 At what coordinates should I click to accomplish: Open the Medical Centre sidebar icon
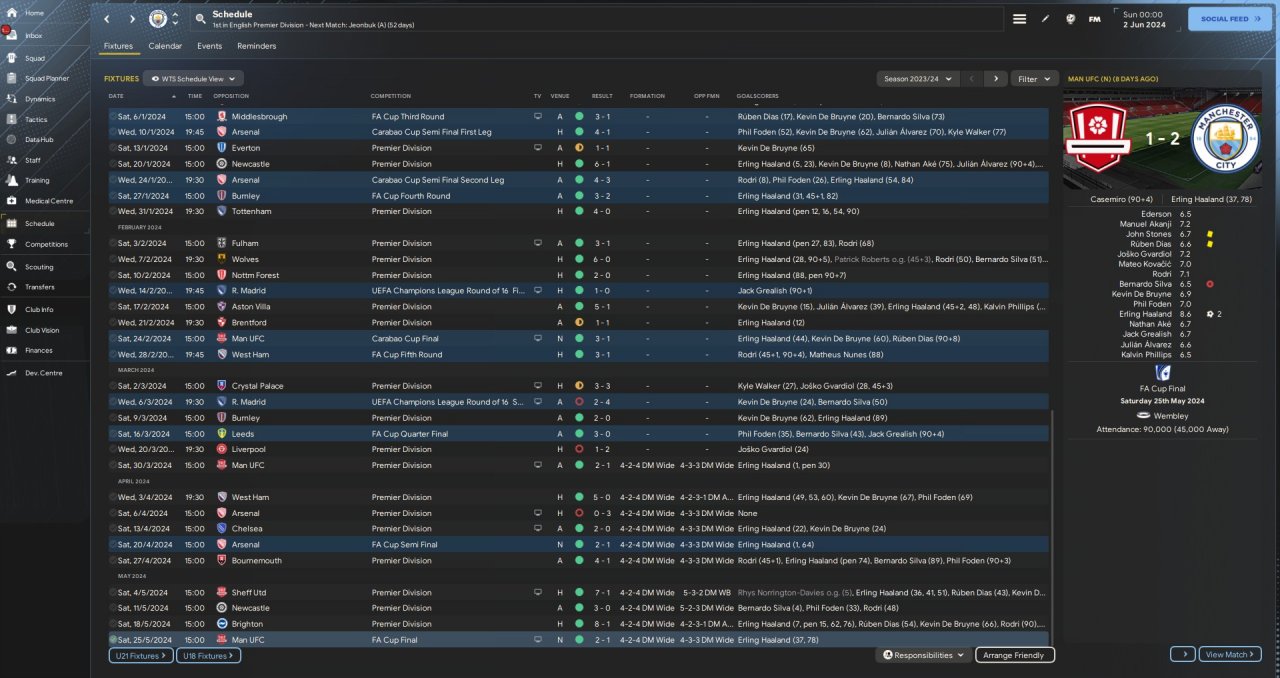(10, 201)
